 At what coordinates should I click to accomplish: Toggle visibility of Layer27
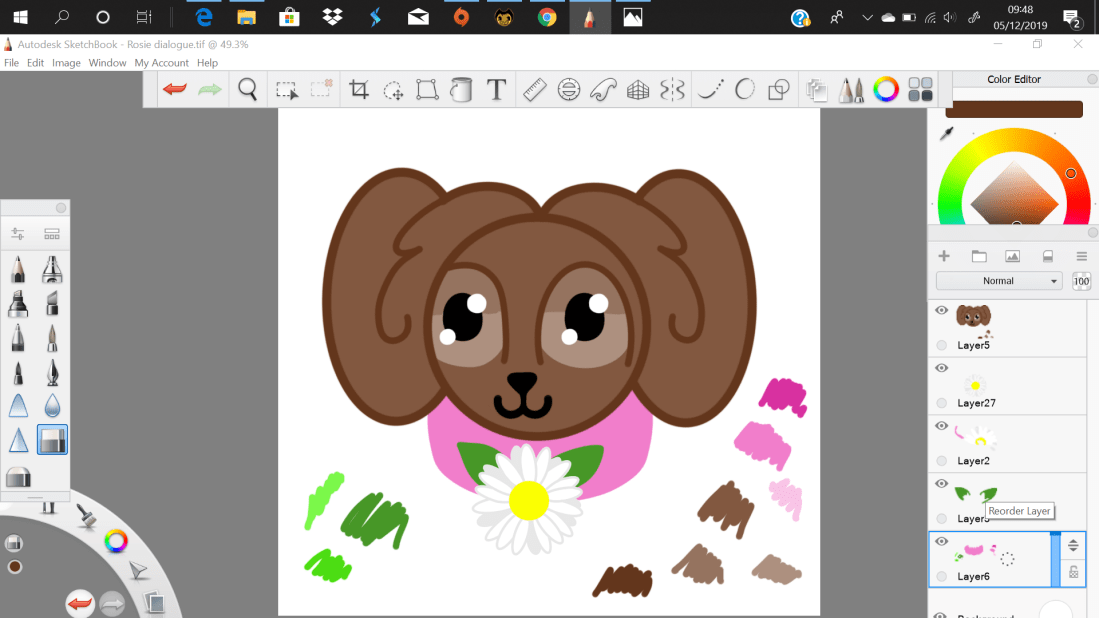[941, 368]
